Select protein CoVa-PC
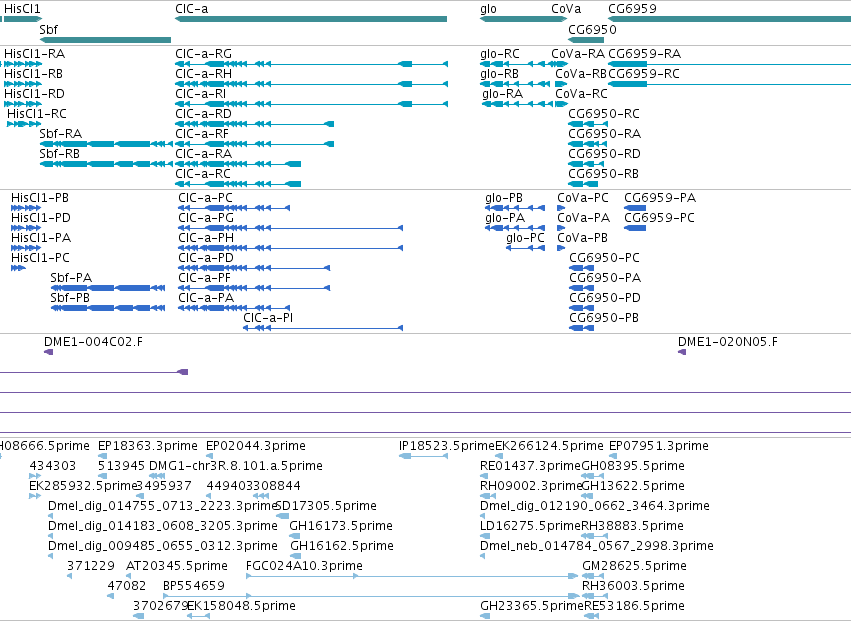The height and width of the screenshot is (621, 851). (583, 198)
